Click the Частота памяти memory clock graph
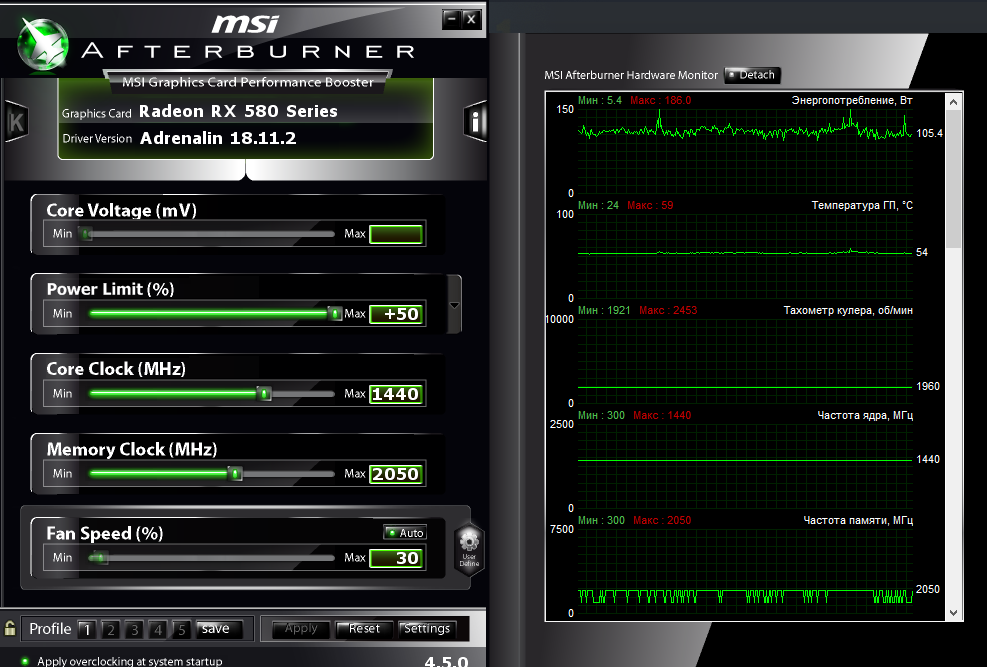987x667 pixels. (x=745, y=571)
